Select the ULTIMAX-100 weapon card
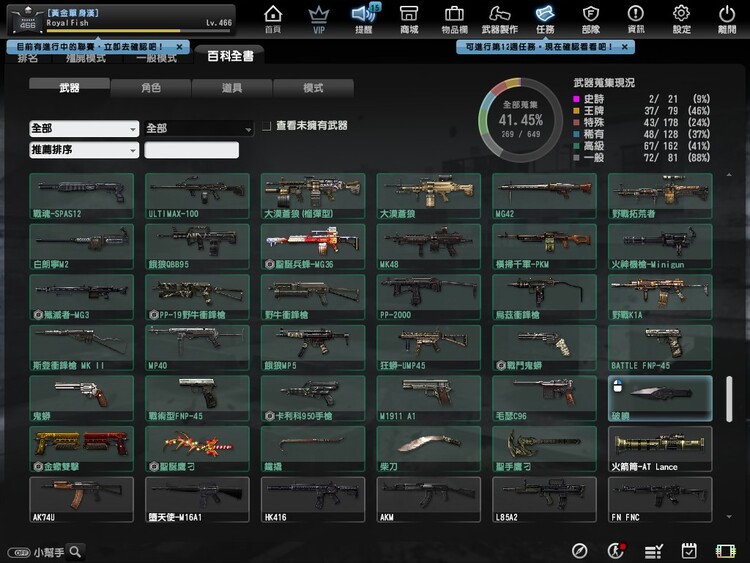Screen dimensions: 750x563 pos(197,196)
